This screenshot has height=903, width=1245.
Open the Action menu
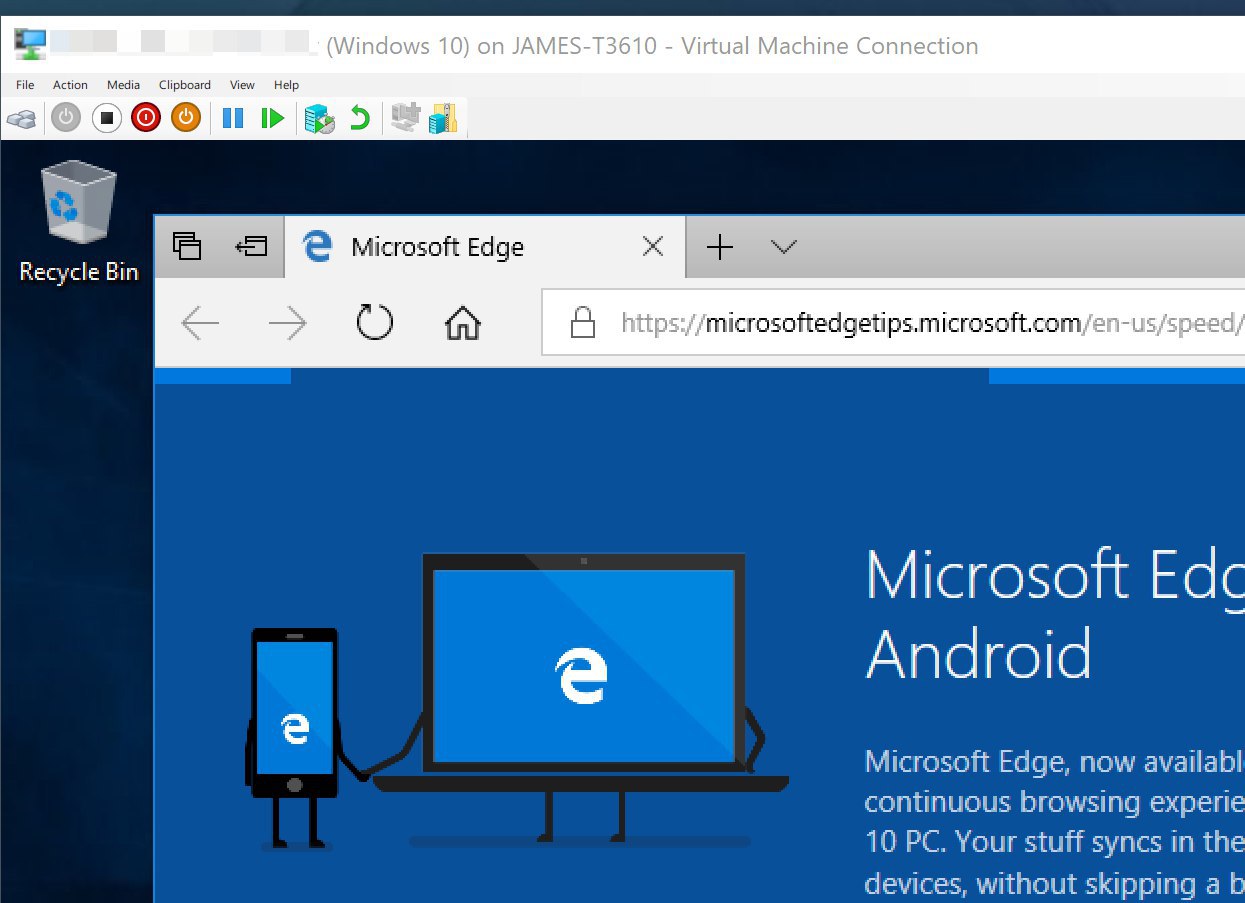pos(70,85)
